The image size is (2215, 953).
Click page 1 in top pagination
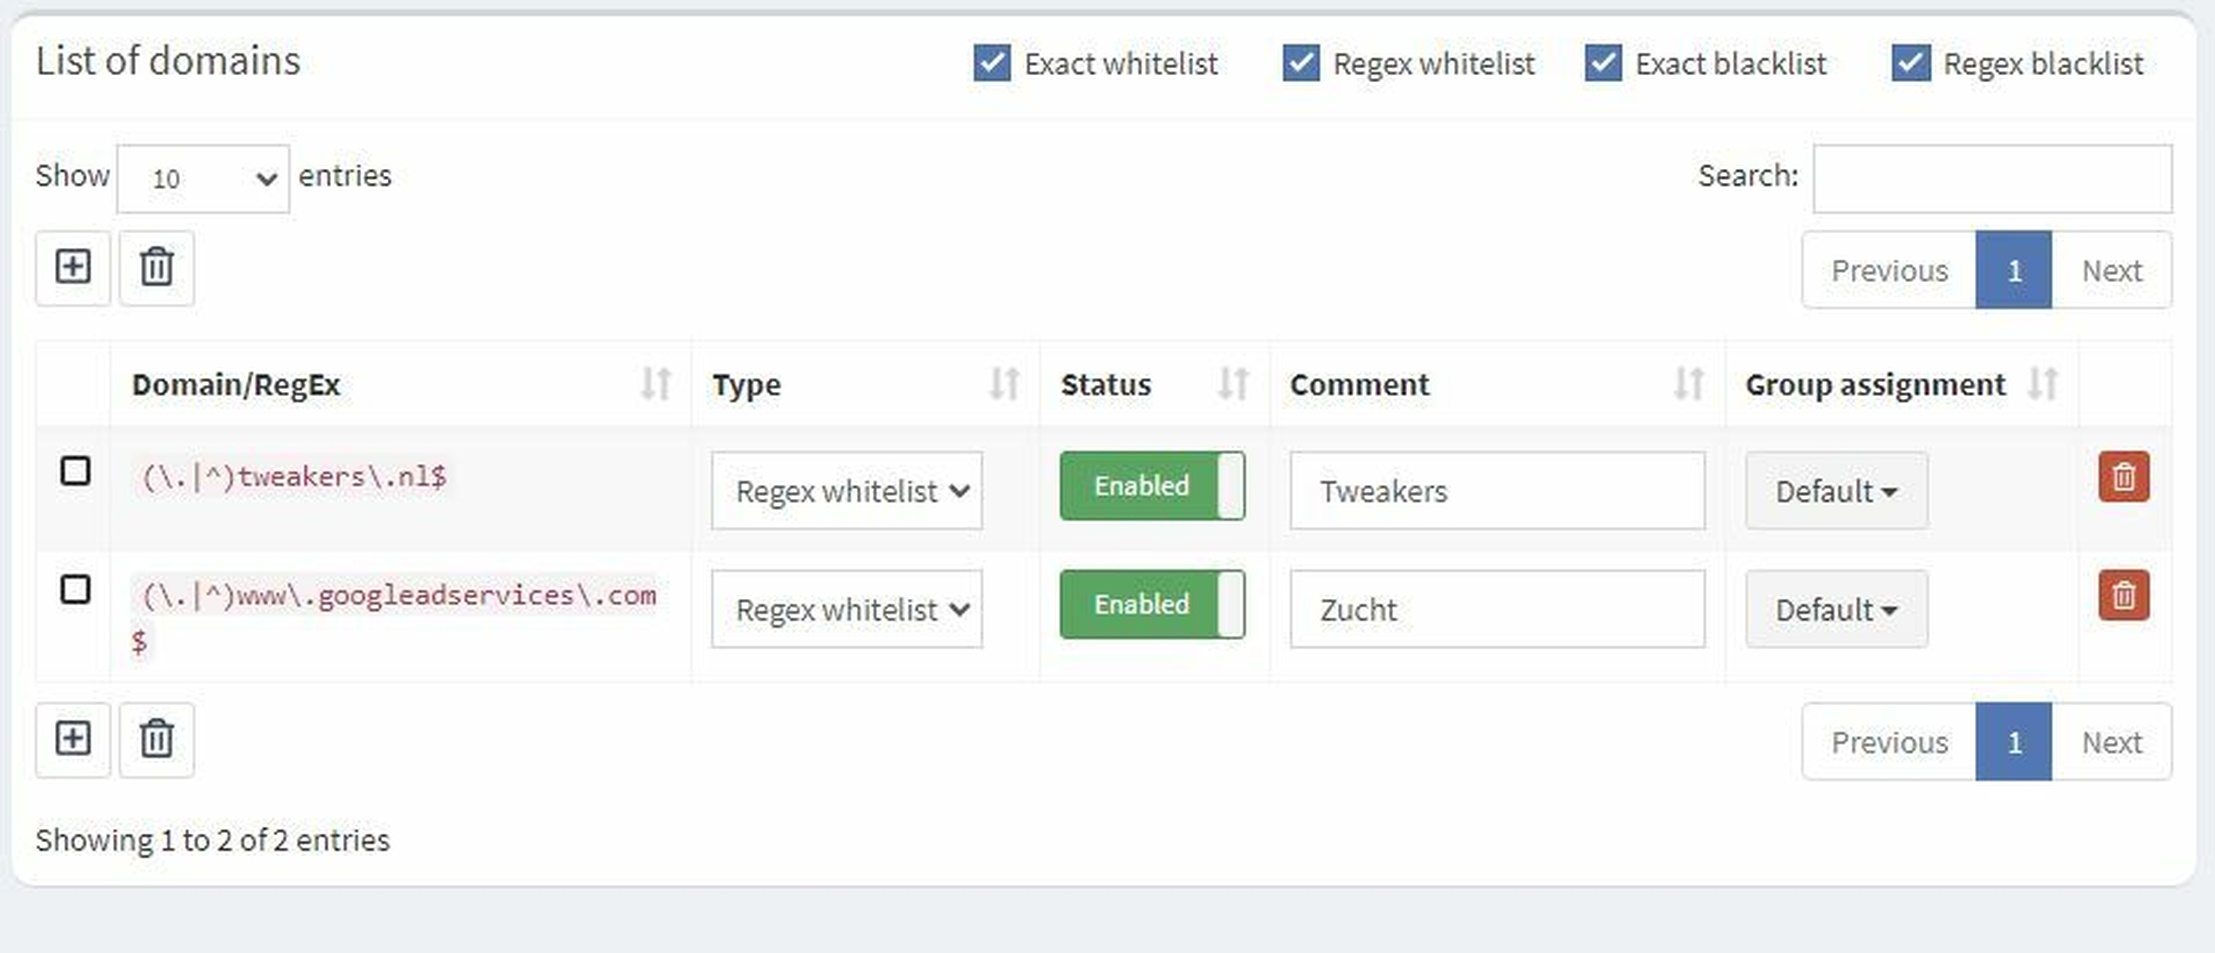tap(2013, 270)
